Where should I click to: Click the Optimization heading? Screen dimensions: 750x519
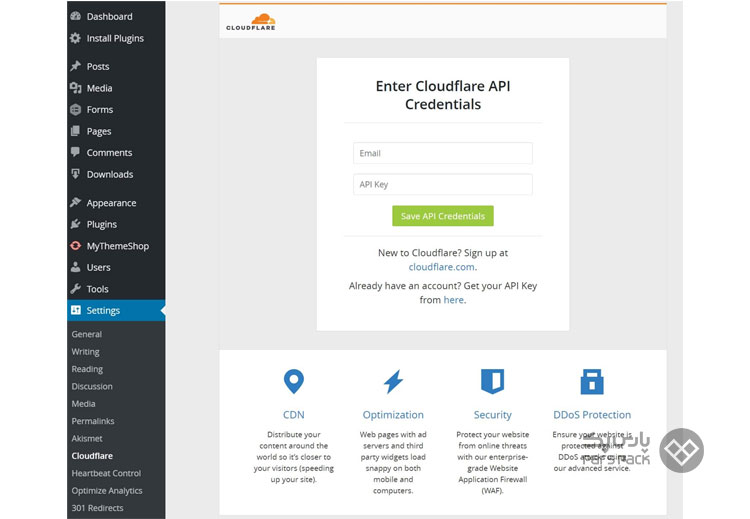(x=393, y=415)
